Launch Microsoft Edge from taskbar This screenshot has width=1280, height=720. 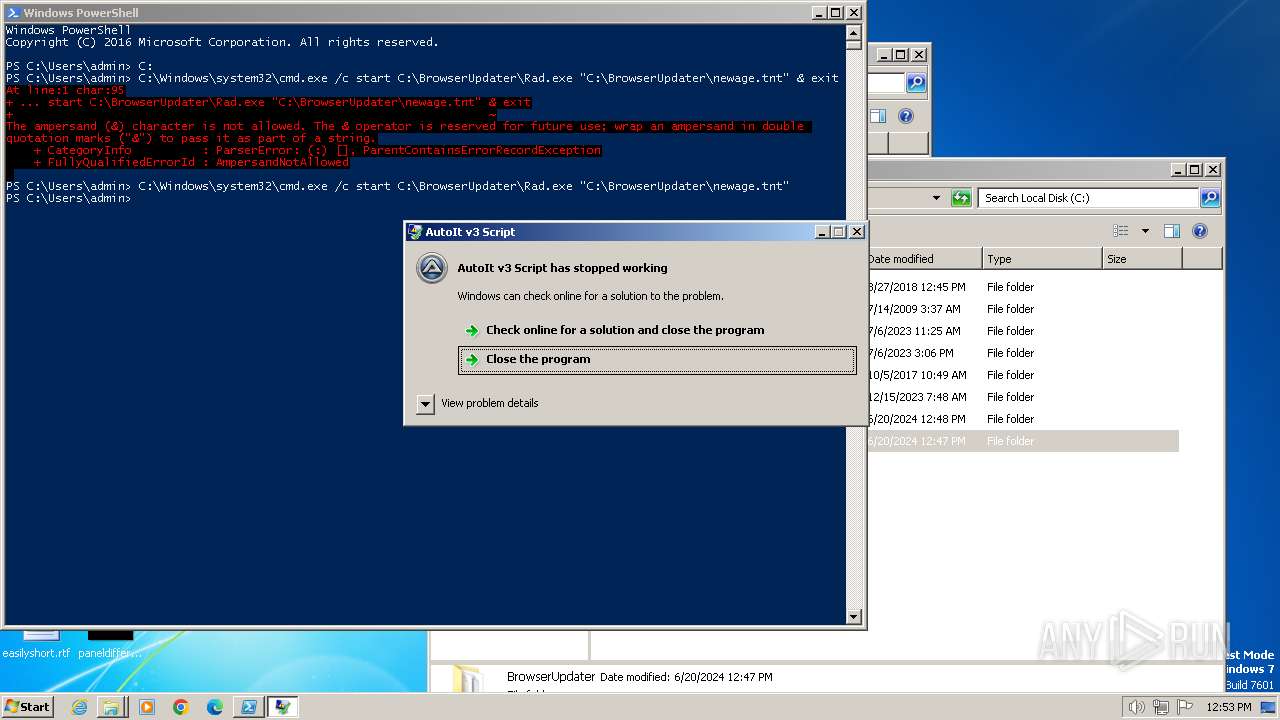[215, 707]
